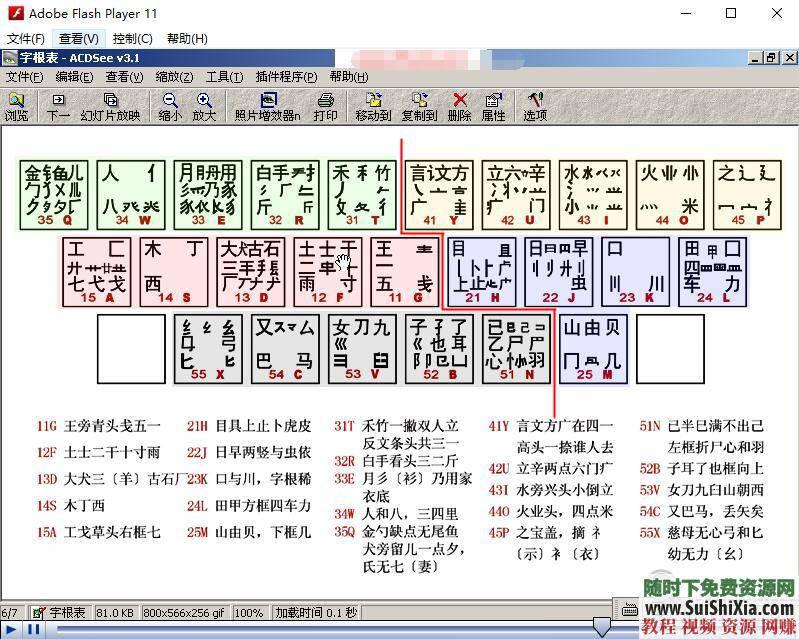799x639 pixels.
Task: Click the 24 L key root card
Action: coord(713,272)
